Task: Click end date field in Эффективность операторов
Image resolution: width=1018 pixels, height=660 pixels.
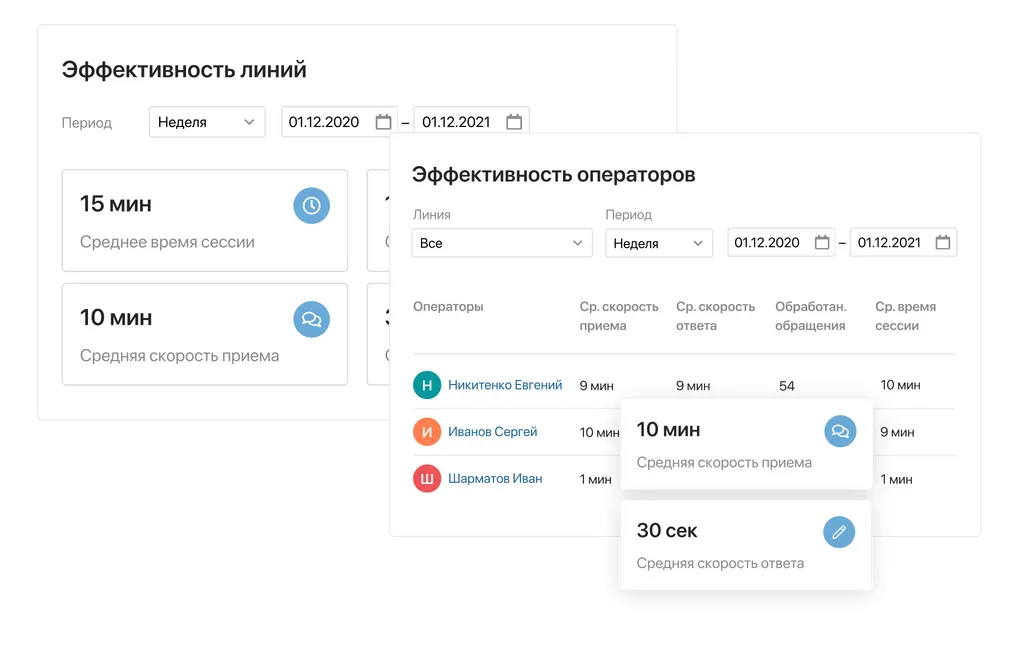Action: [903, 243]
